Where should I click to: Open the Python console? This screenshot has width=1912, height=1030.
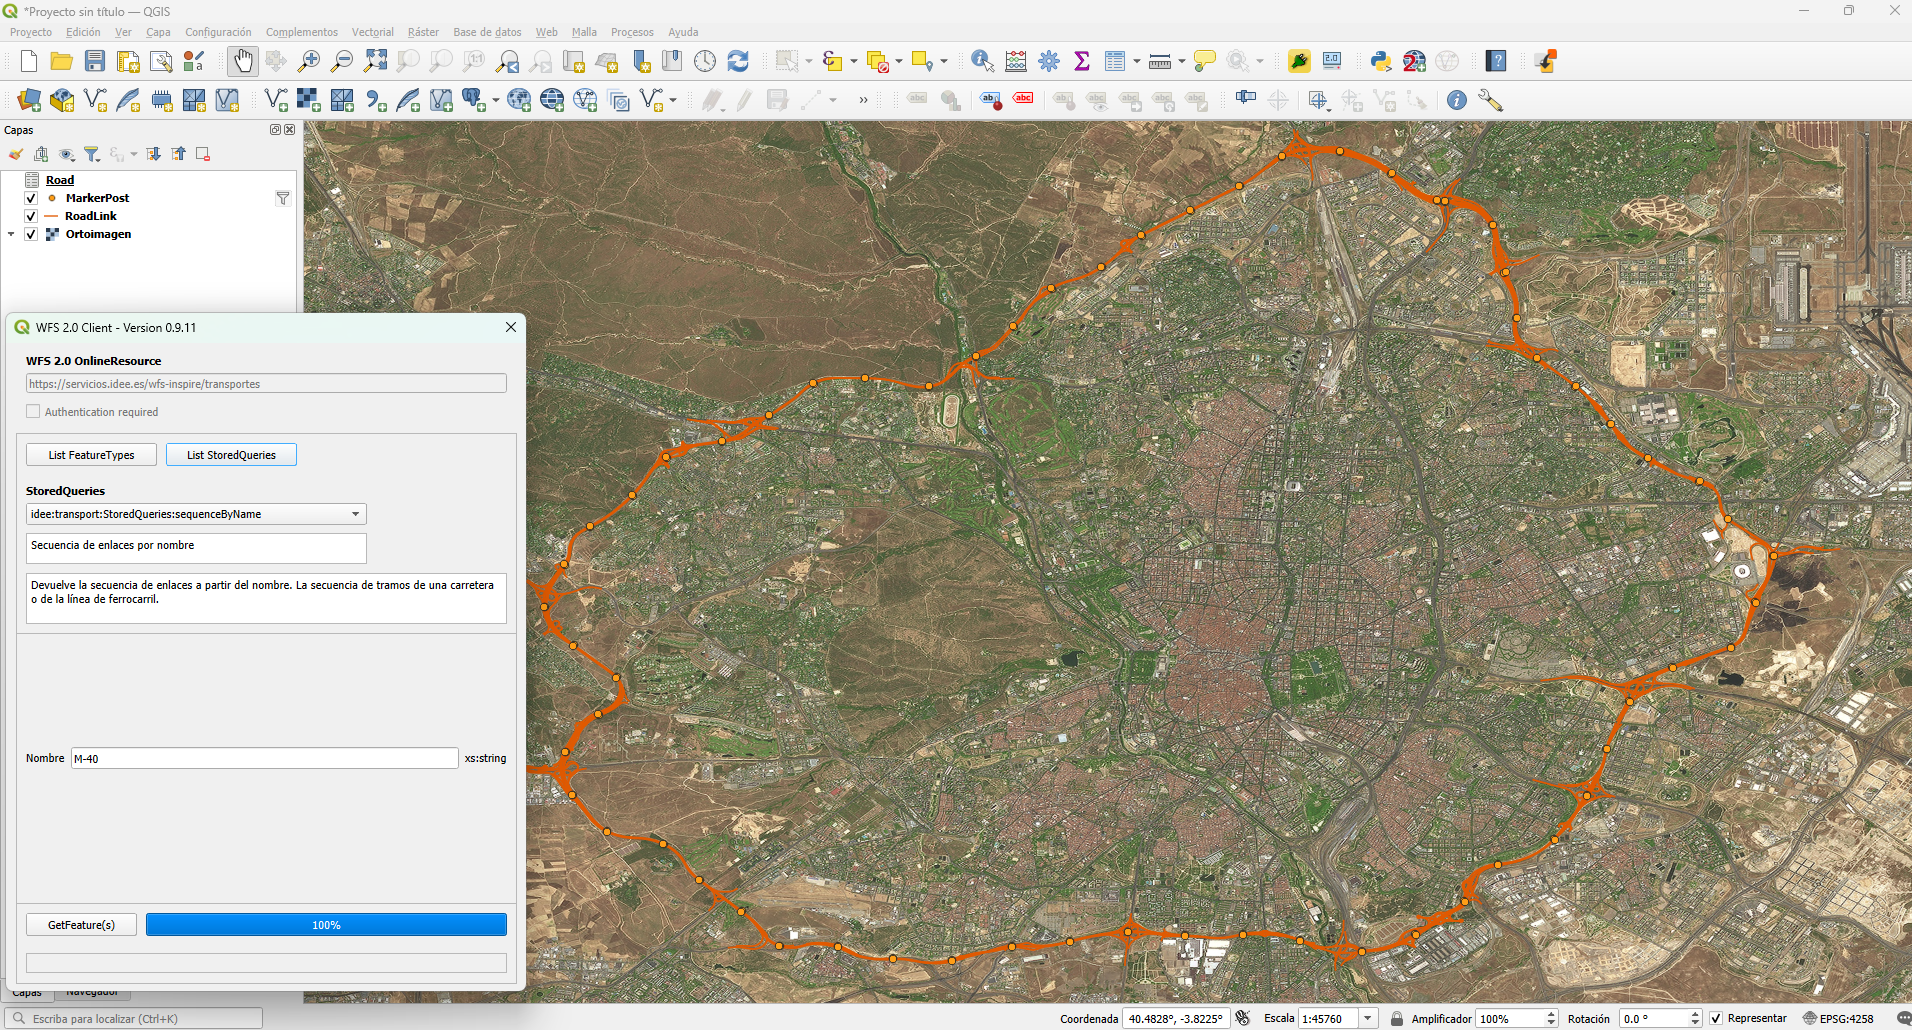tap(1381, 62)
